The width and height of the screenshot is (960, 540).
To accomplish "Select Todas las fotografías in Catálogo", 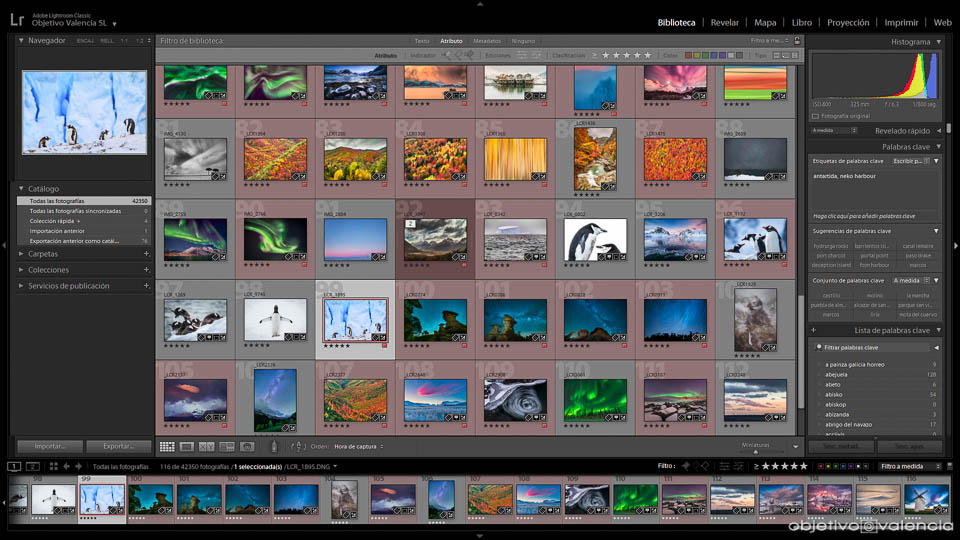I will [84, 201].
